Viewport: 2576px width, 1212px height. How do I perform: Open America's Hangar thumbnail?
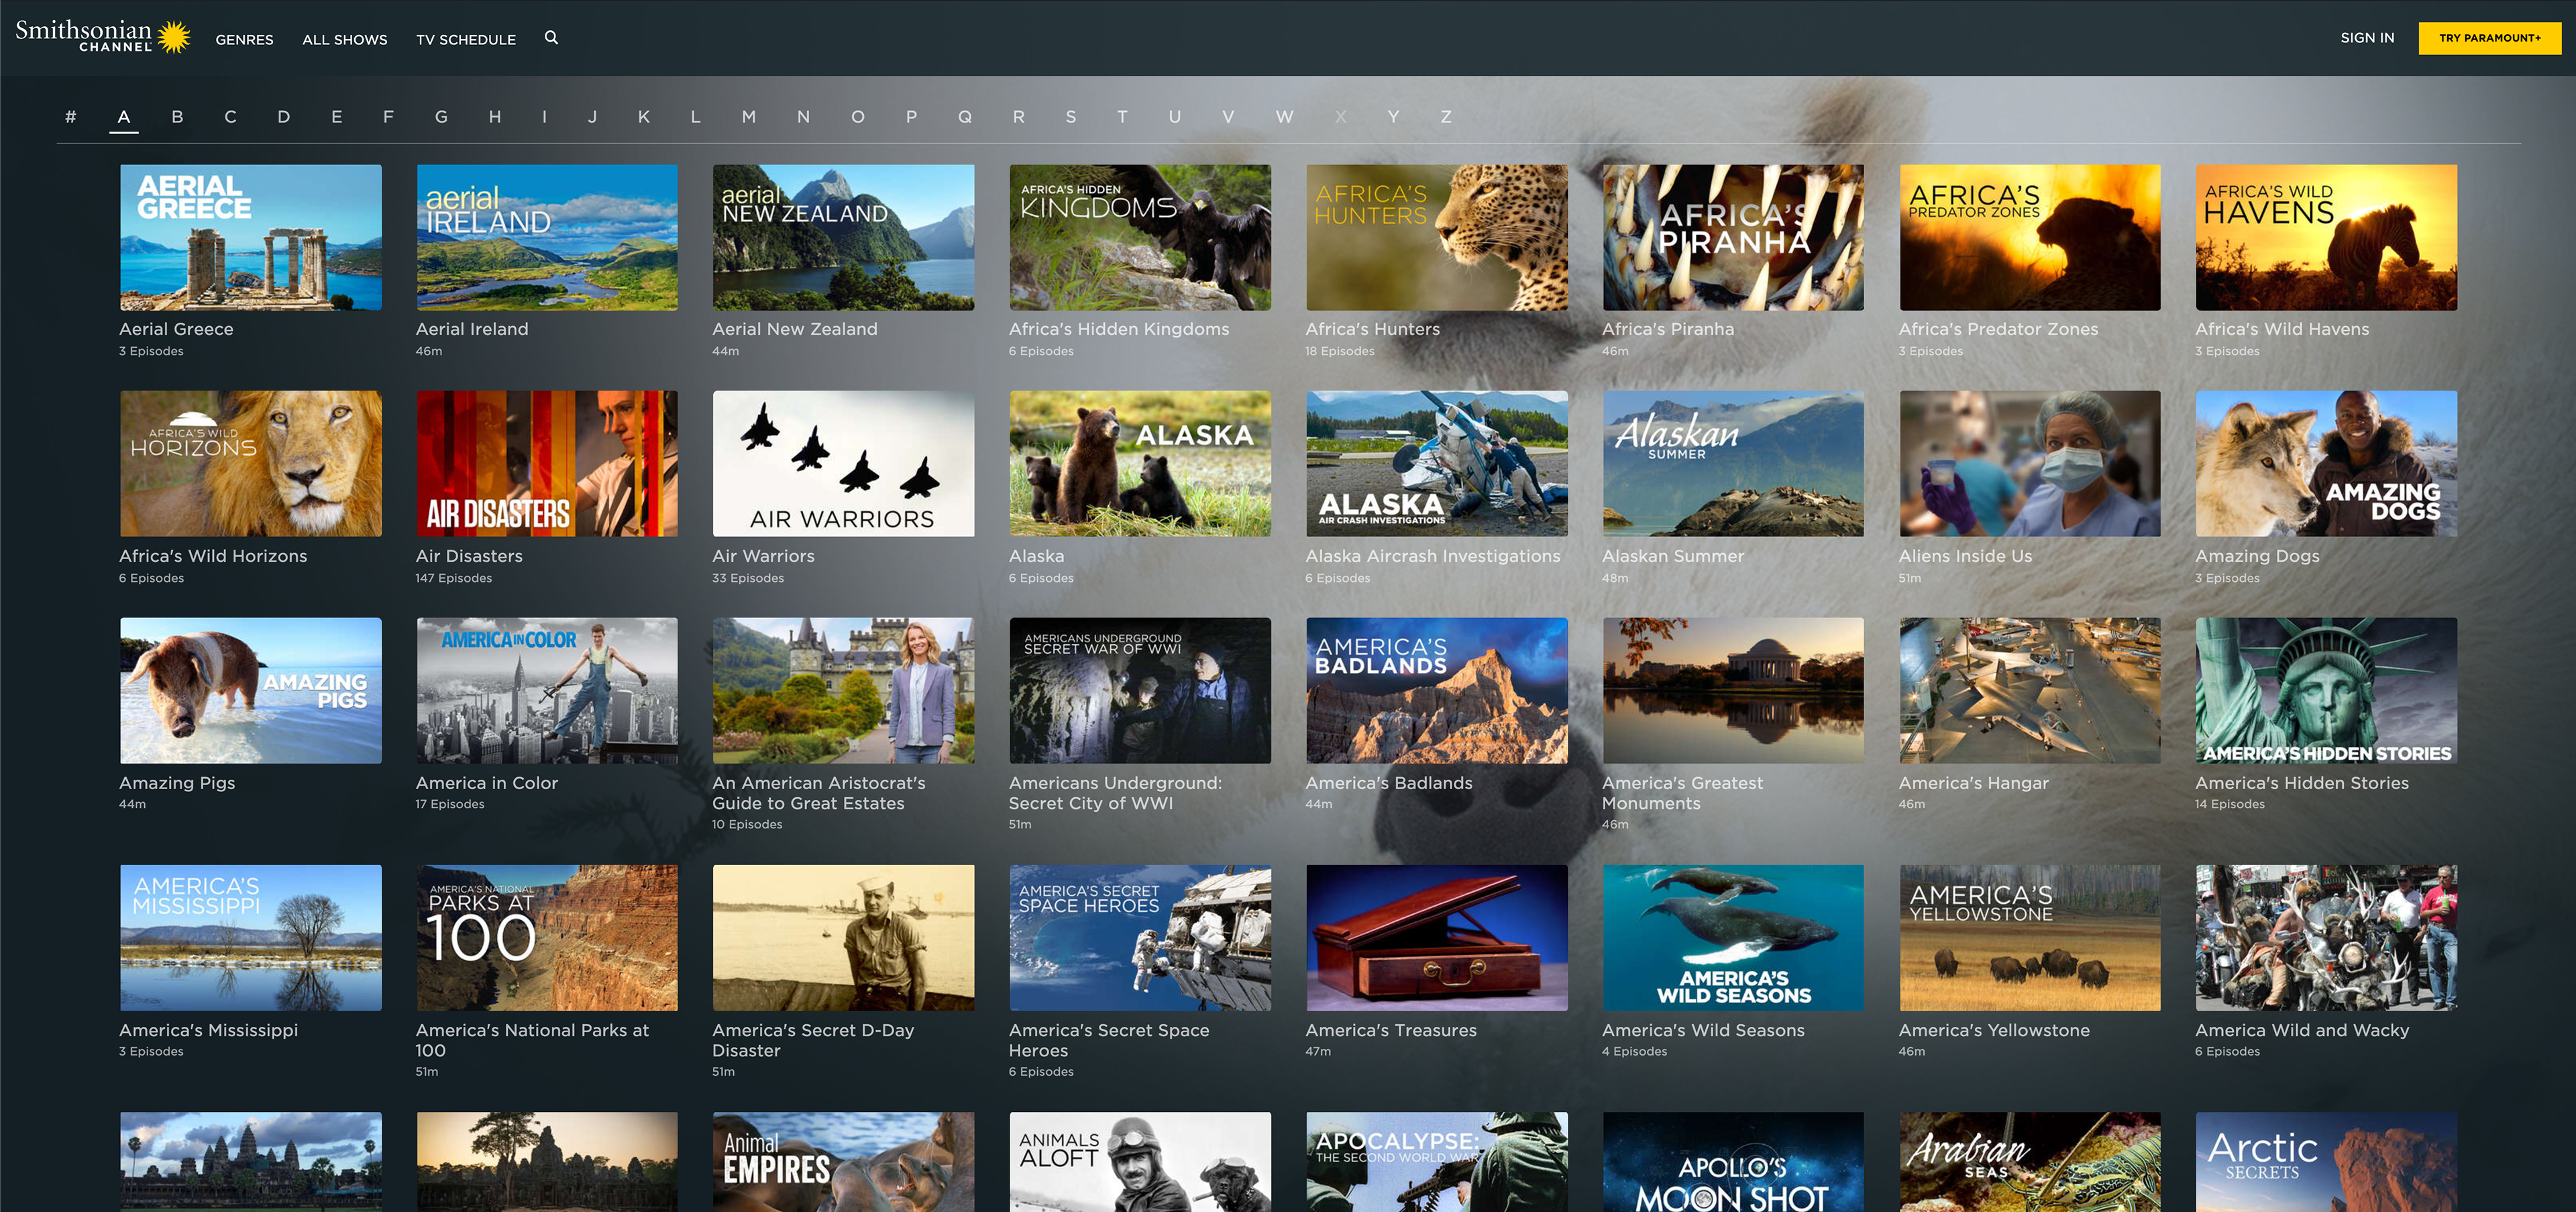[x=2030, y=690]
